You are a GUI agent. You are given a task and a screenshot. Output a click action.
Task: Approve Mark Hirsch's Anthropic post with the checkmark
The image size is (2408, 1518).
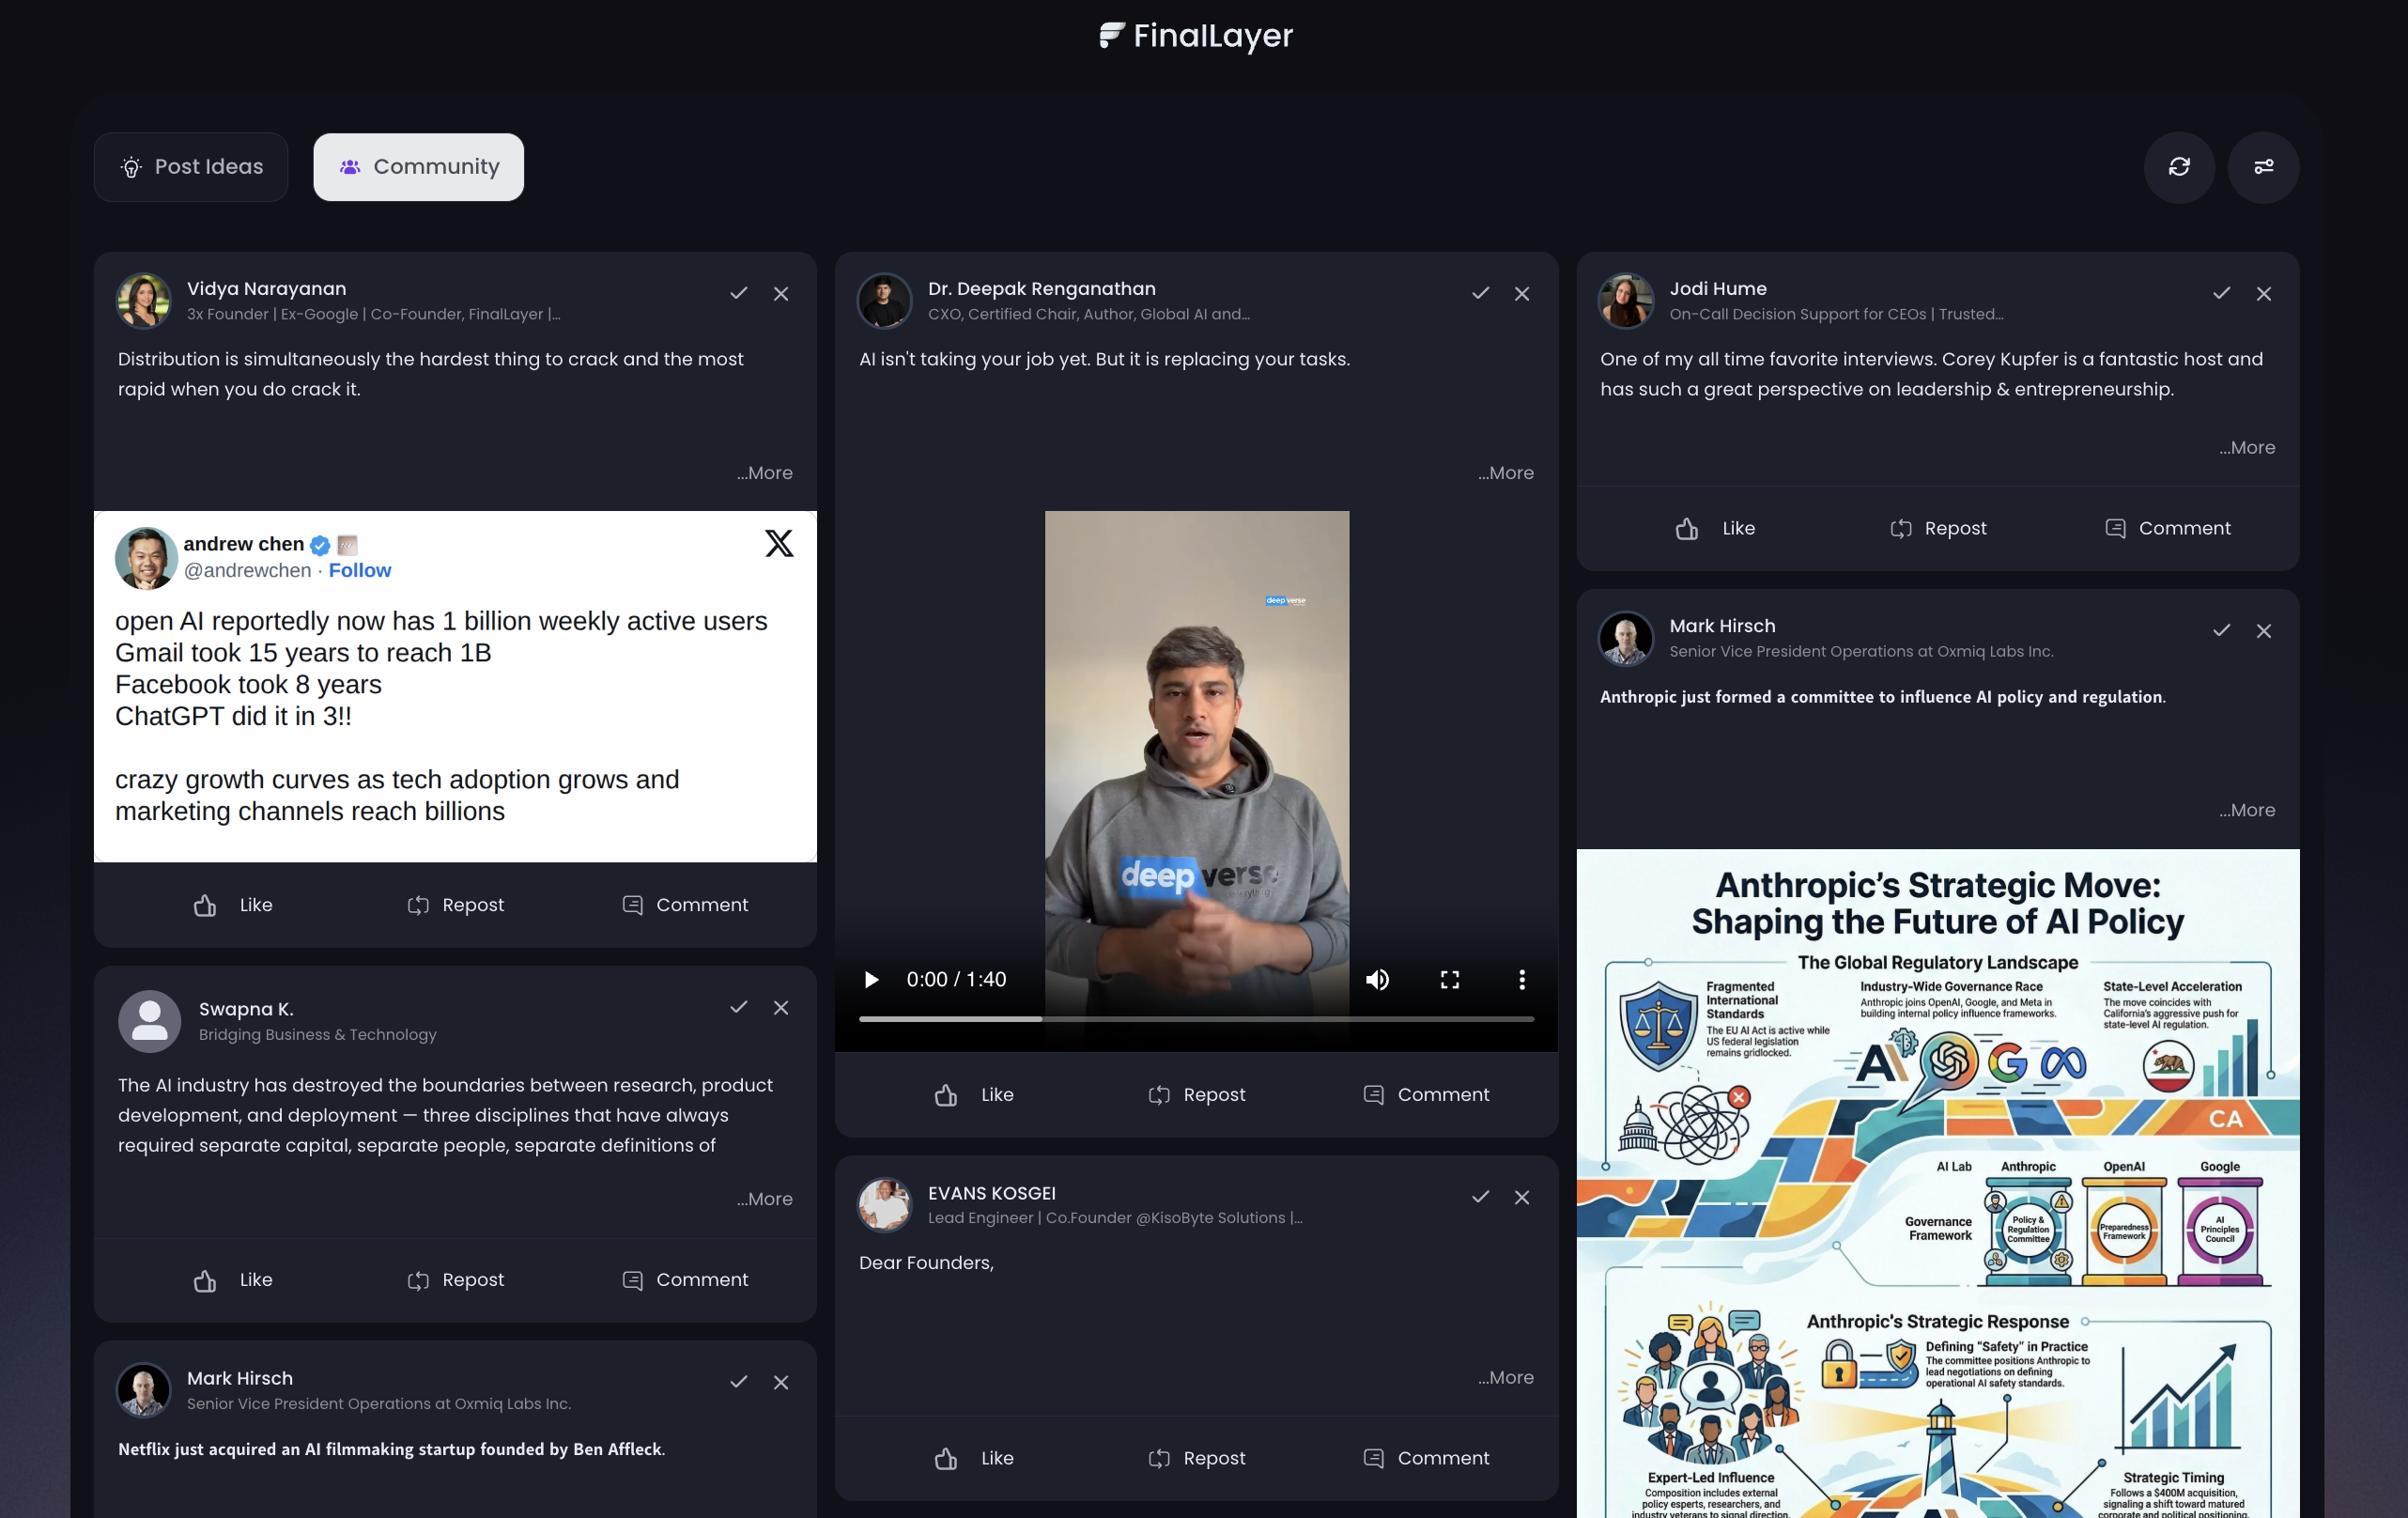point(2221,630)
